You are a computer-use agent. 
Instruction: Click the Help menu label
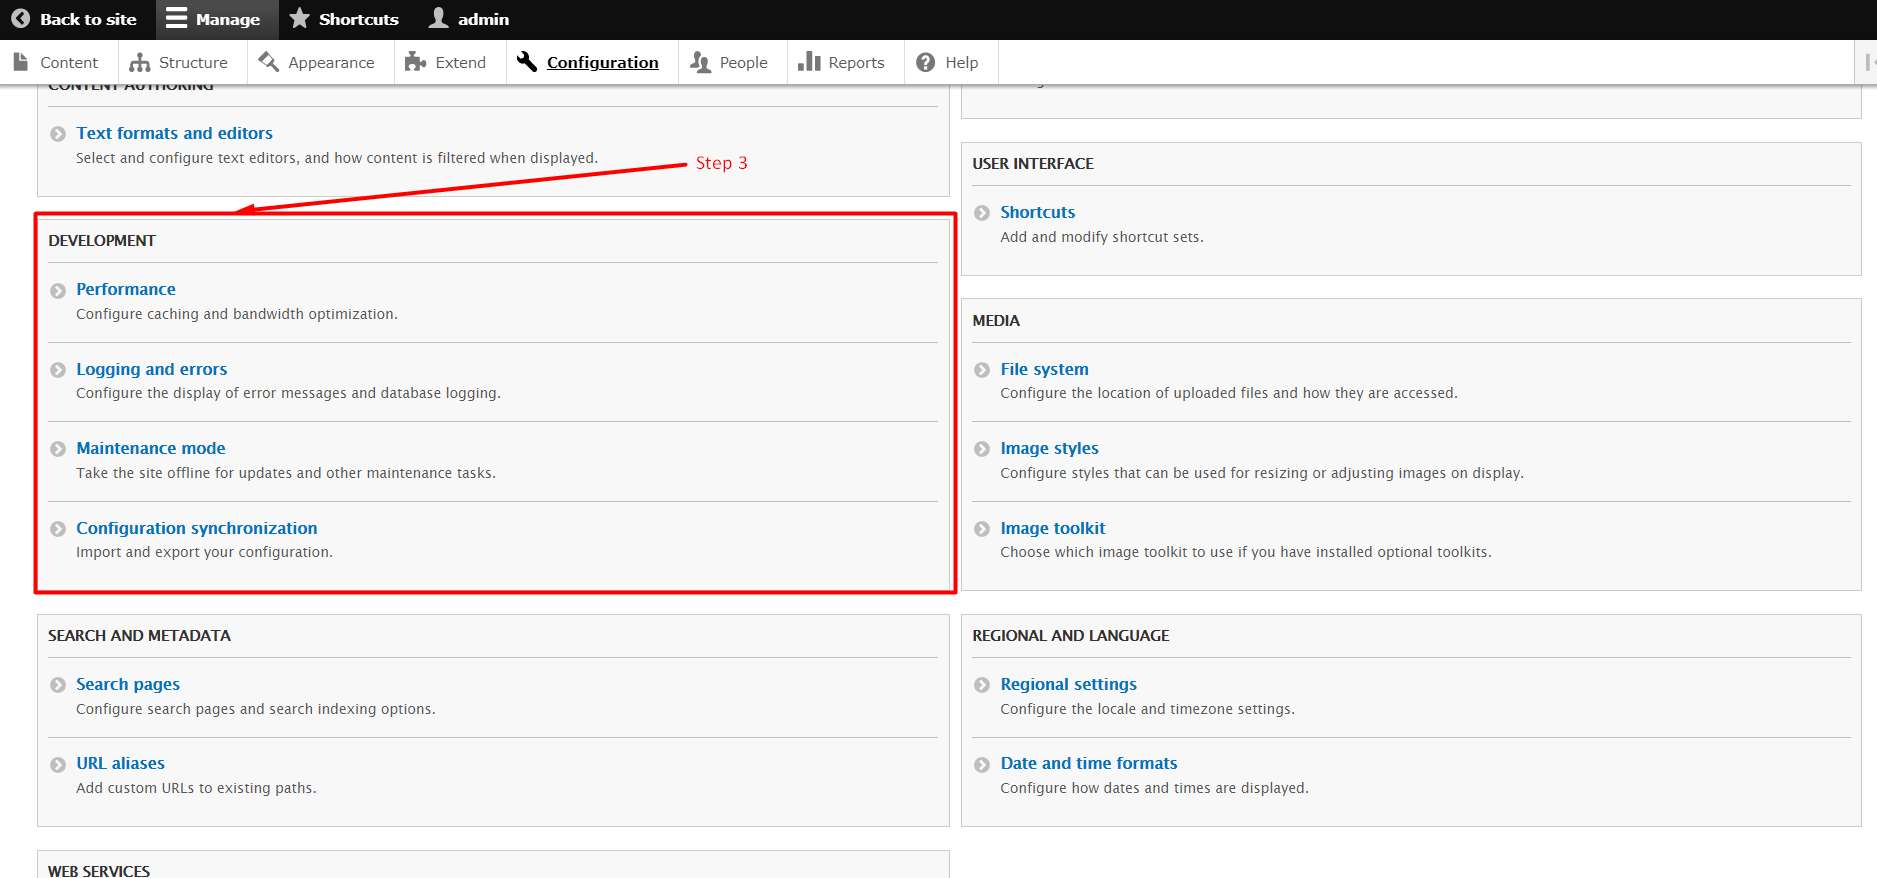(962, 62)
